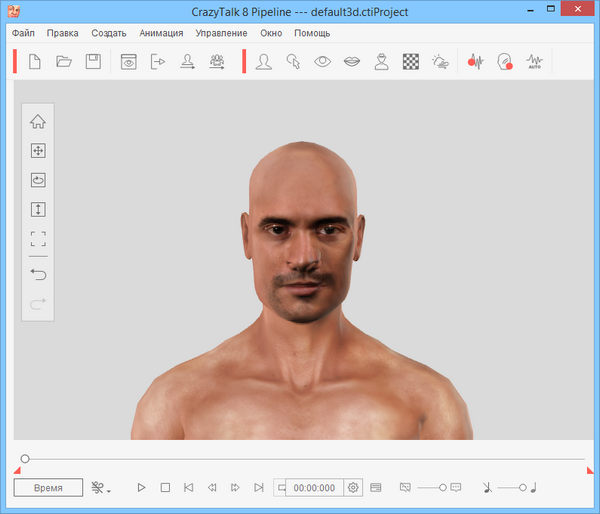Toggle the Время time mode button
Image resolution: width=600 pixels, height=514 pixels.
tap(48, 488)
